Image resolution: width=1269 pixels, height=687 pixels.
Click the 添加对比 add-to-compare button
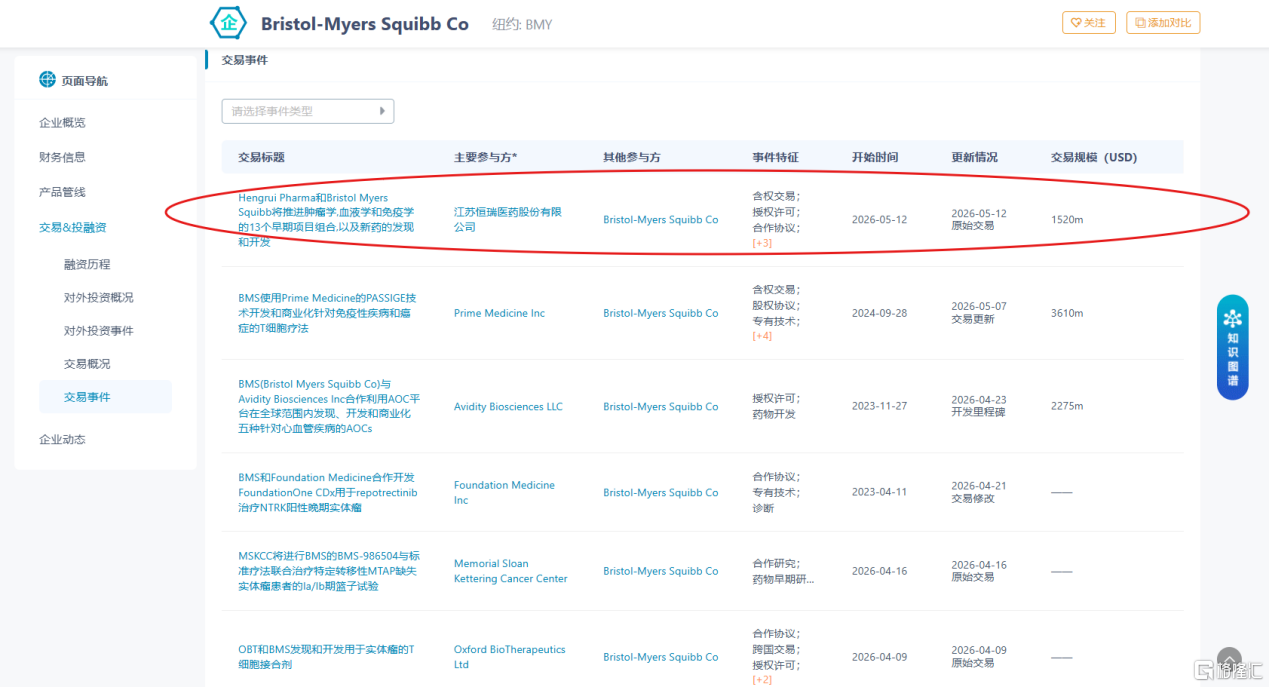[x=1163, y=23]
